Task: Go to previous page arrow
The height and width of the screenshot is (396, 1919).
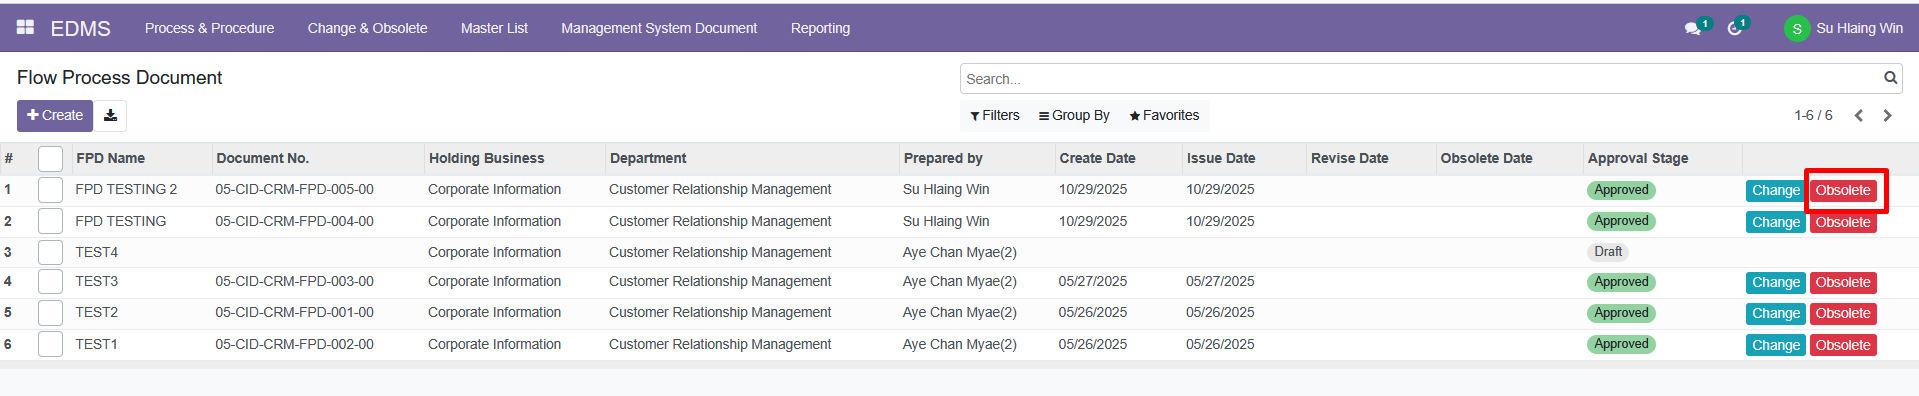Action: [1858, 116]
